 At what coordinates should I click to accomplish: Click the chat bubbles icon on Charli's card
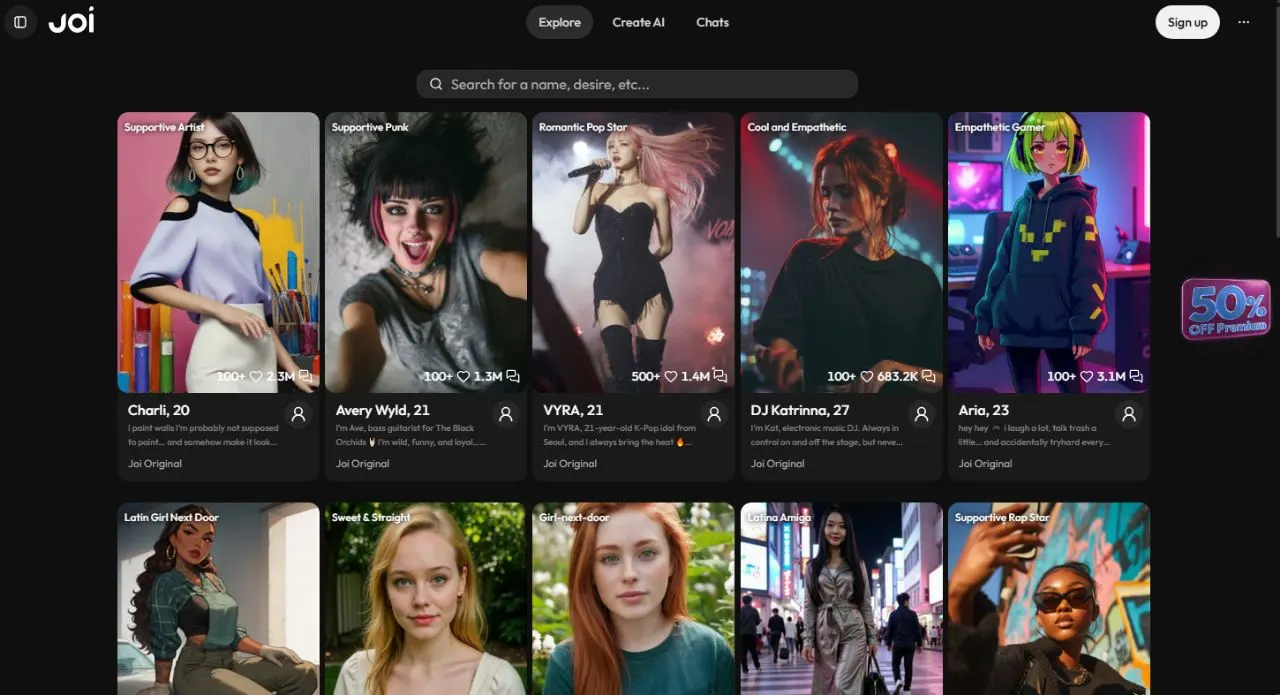coord(305,377)
